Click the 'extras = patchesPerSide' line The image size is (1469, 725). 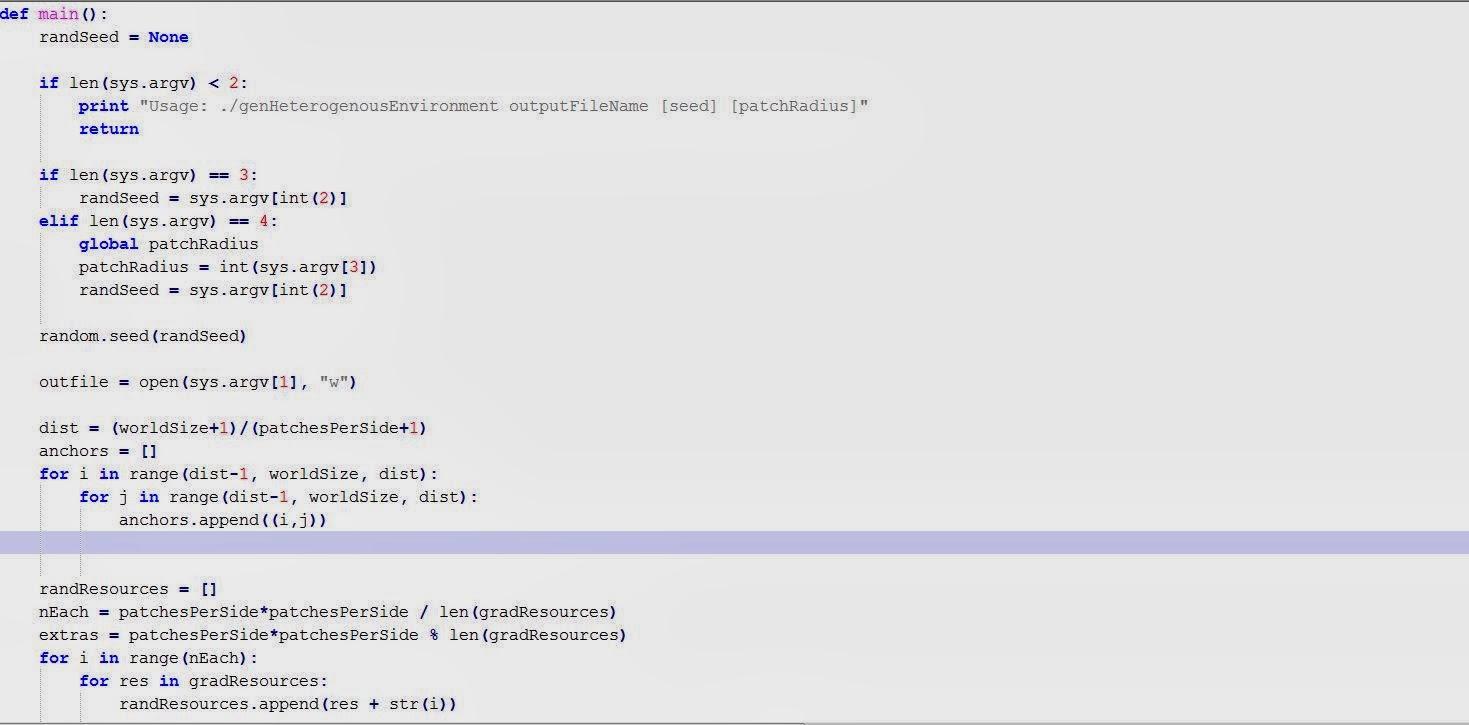click(x=333, y=635)
